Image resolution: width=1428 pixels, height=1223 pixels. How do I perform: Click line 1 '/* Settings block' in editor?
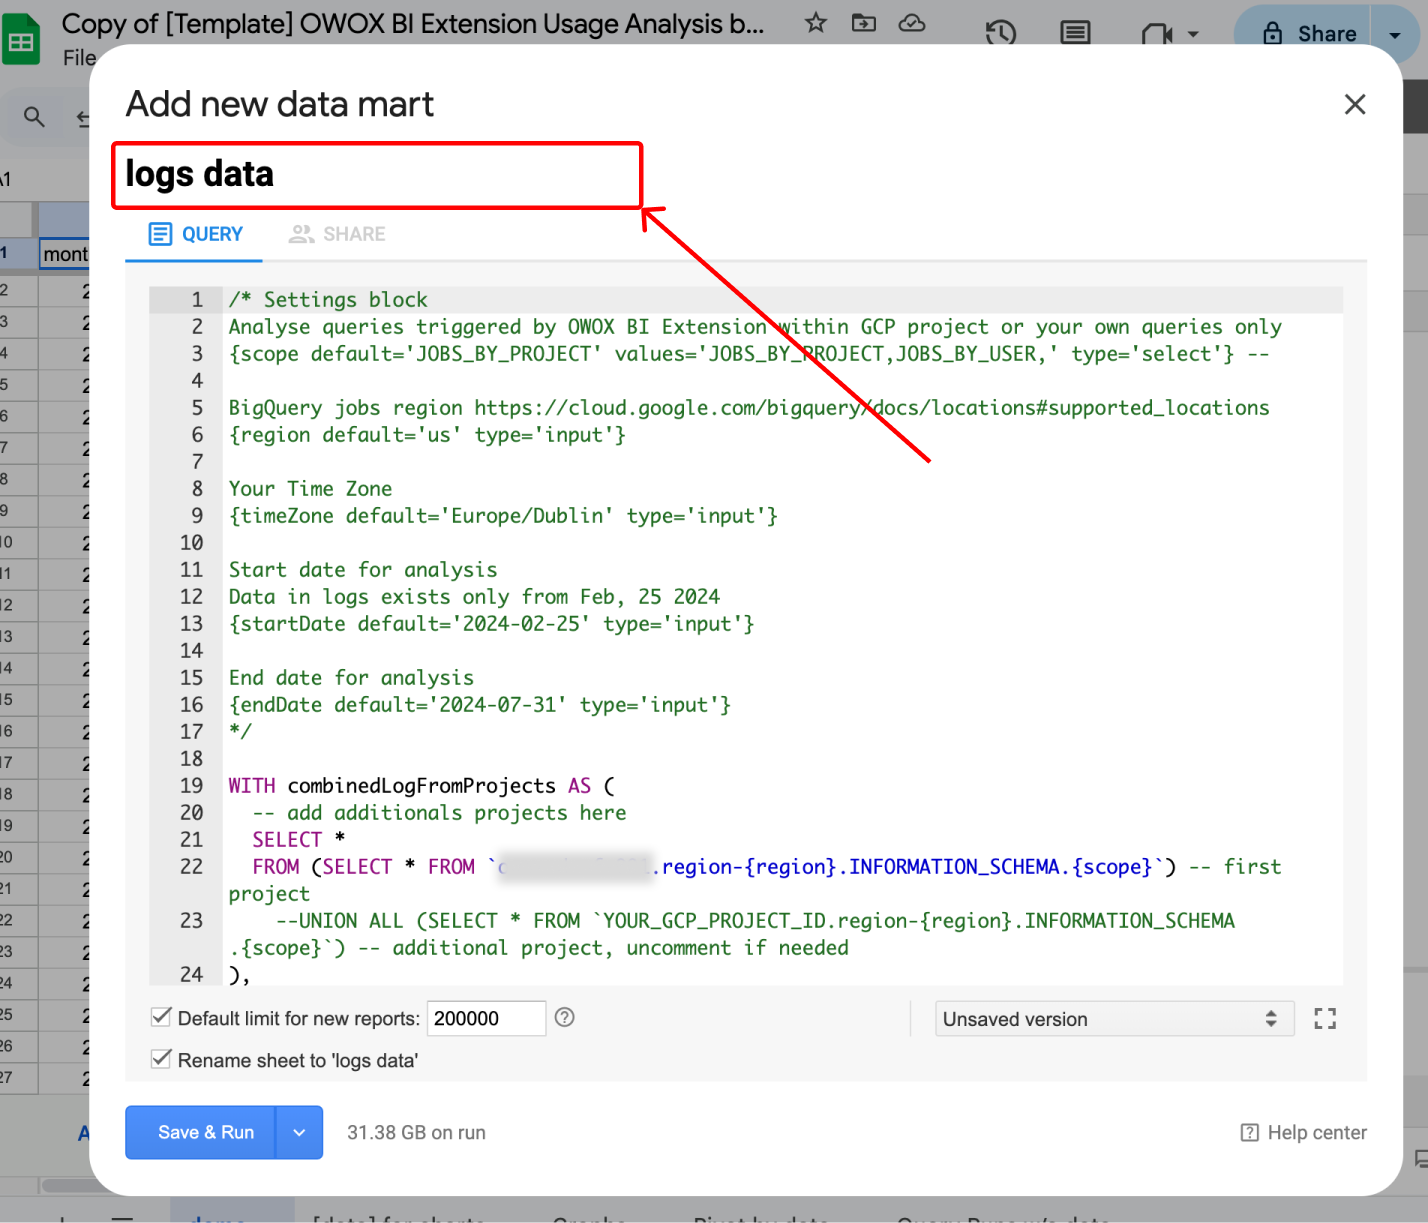click(x=328, y=300)
